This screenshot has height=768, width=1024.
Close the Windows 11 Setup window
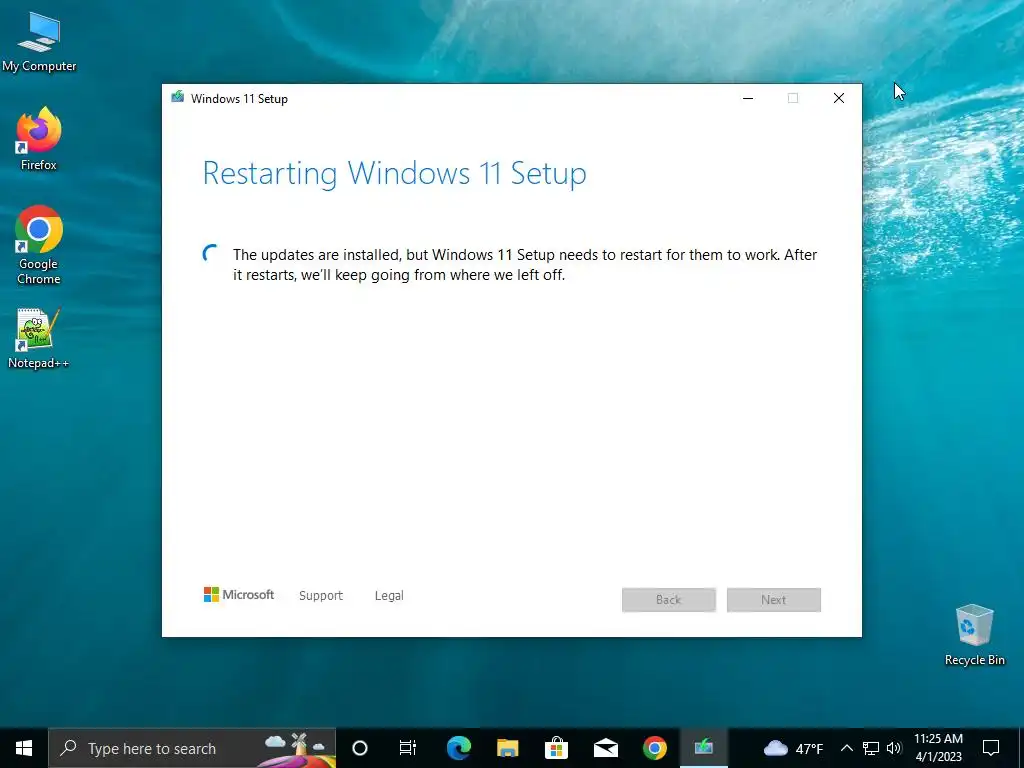click(839, 98)
